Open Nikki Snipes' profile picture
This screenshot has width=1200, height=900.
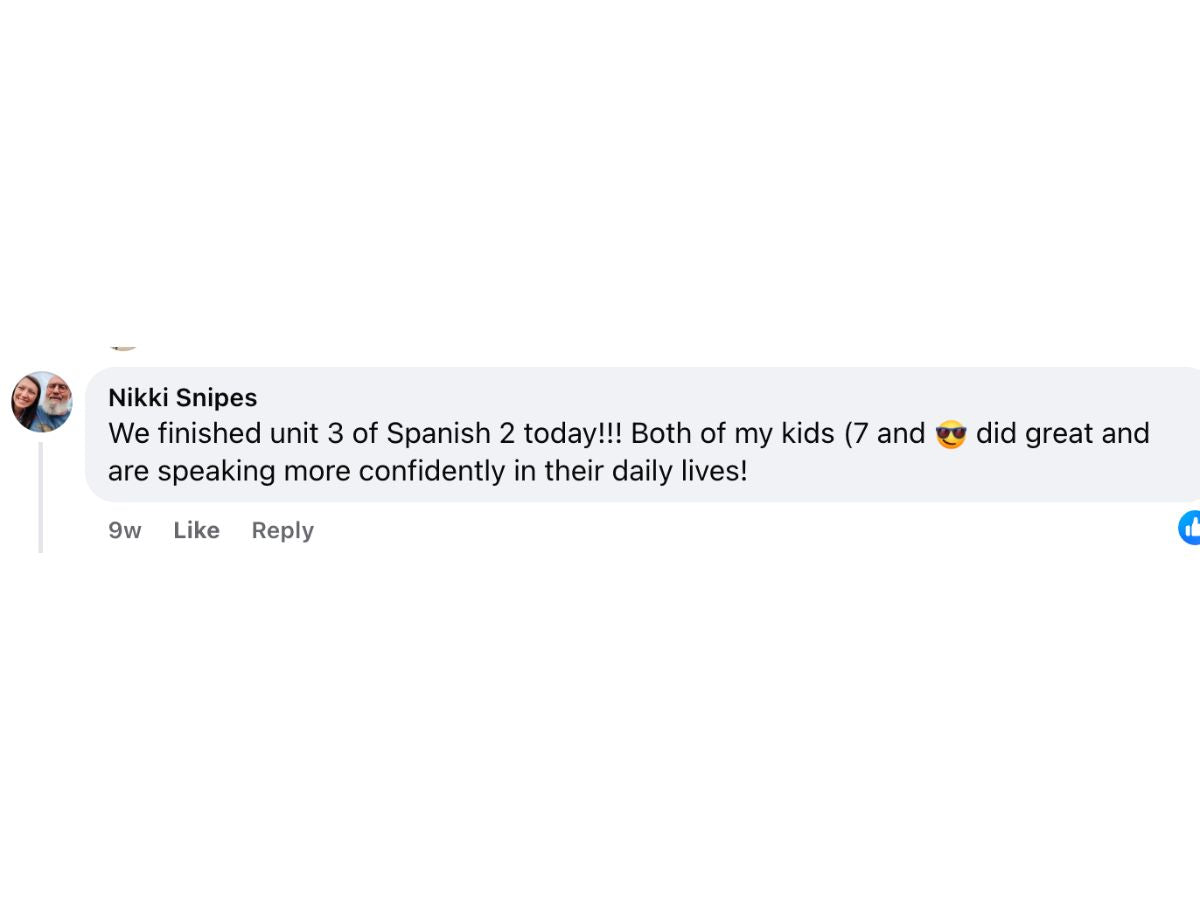(x=42, y=402)
